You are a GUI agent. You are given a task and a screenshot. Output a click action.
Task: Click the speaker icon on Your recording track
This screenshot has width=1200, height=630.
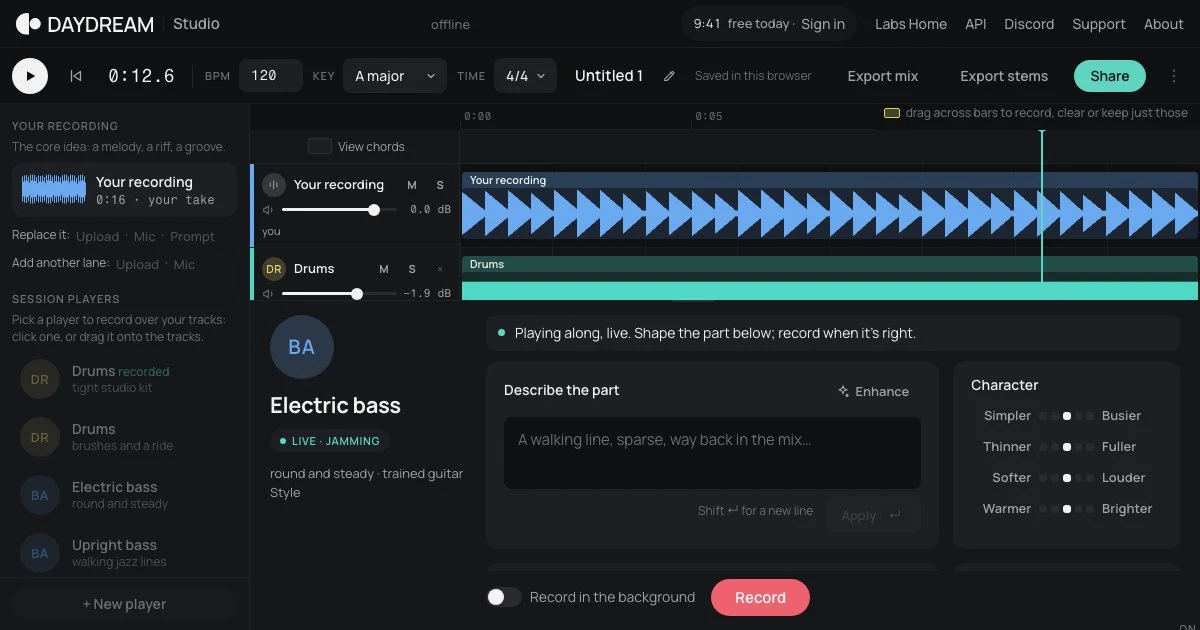click(268, 210)
